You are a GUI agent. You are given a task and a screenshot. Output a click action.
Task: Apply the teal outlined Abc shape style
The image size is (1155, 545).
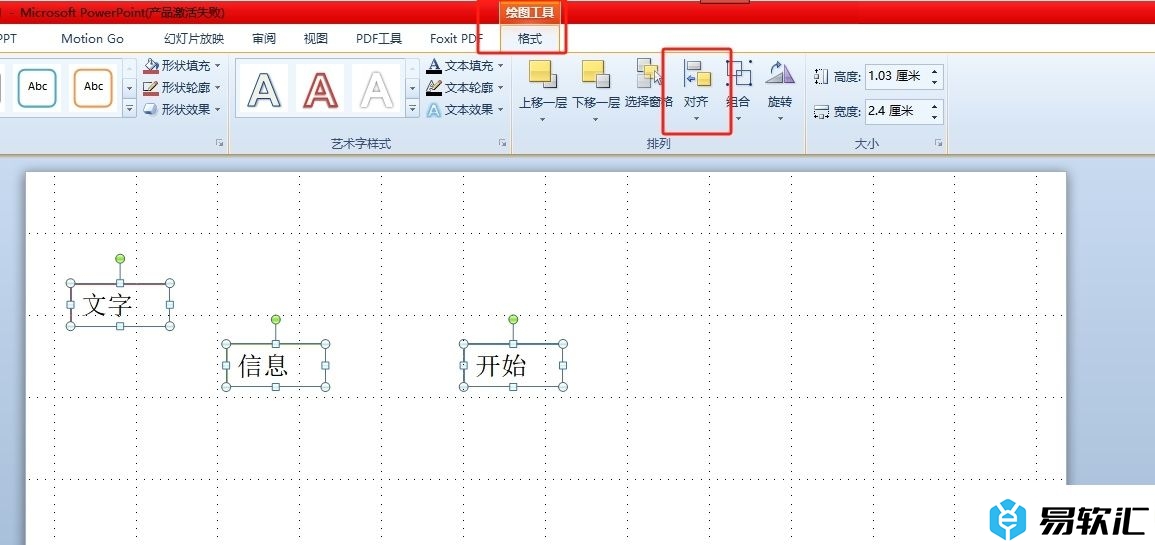point(38,88)
